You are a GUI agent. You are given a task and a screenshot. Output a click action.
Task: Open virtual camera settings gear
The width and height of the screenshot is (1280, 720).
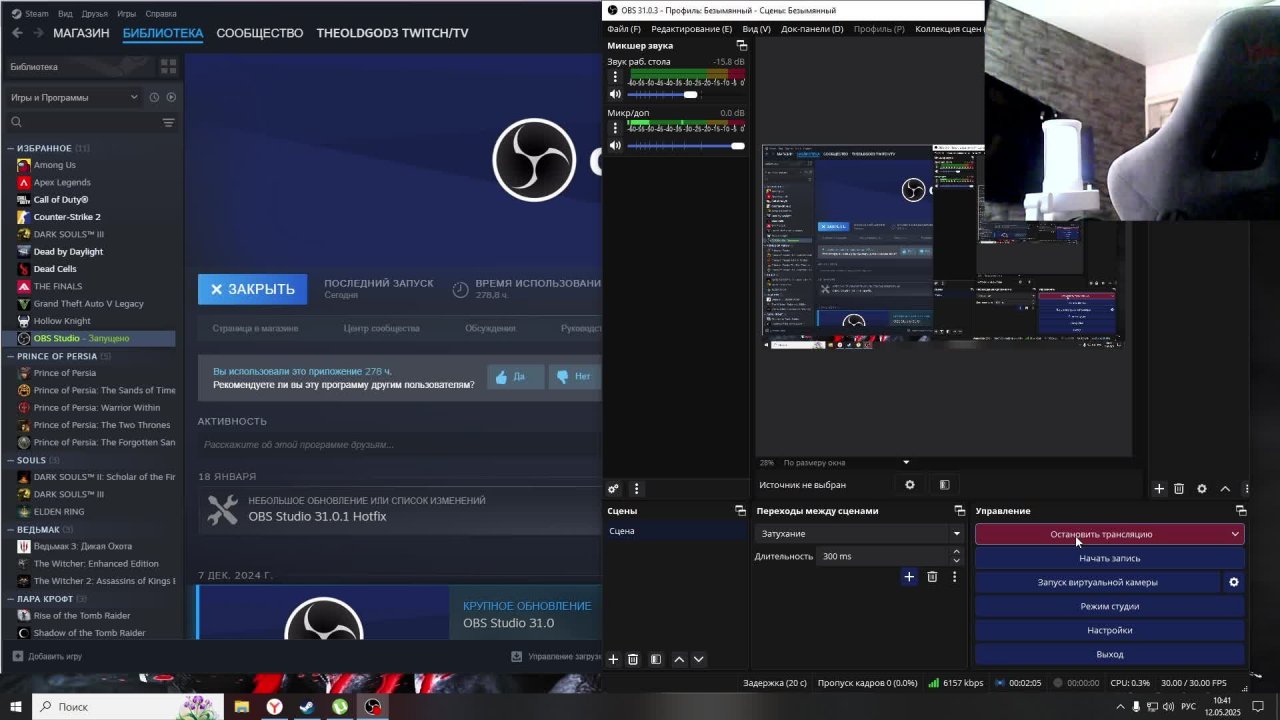click(1234, 582)
